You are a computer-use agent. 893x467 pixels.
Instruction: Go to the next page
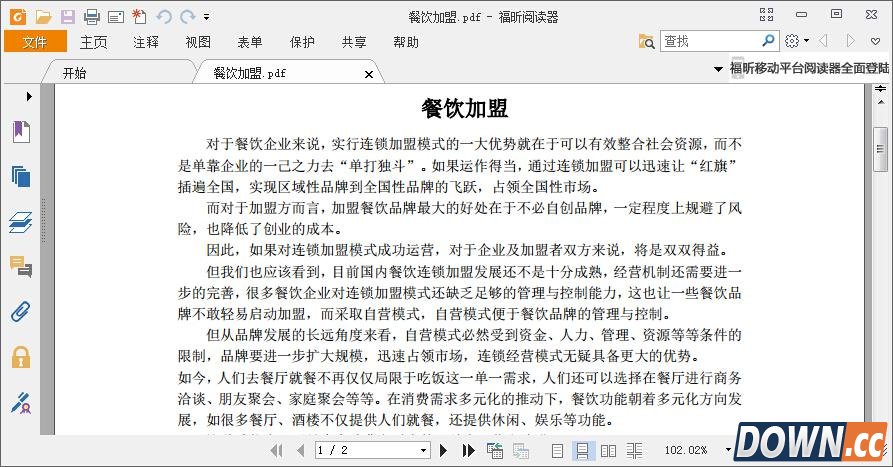(444, 450)
